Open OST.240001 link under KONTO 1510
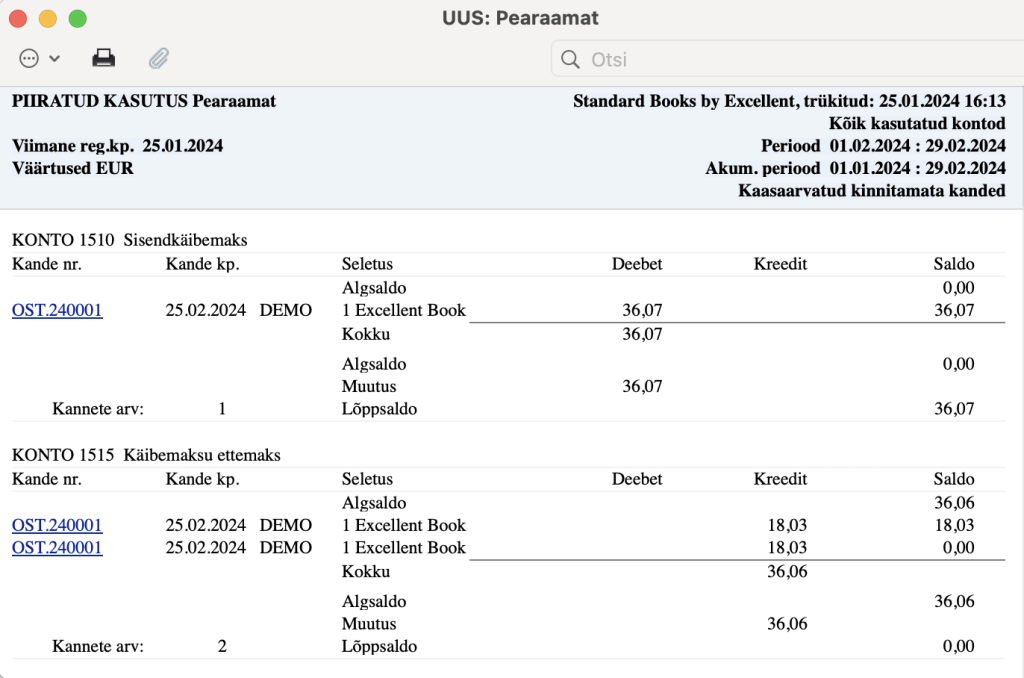Image resolution: width=1024 pixels, height=678 pixels. point(57,310)
